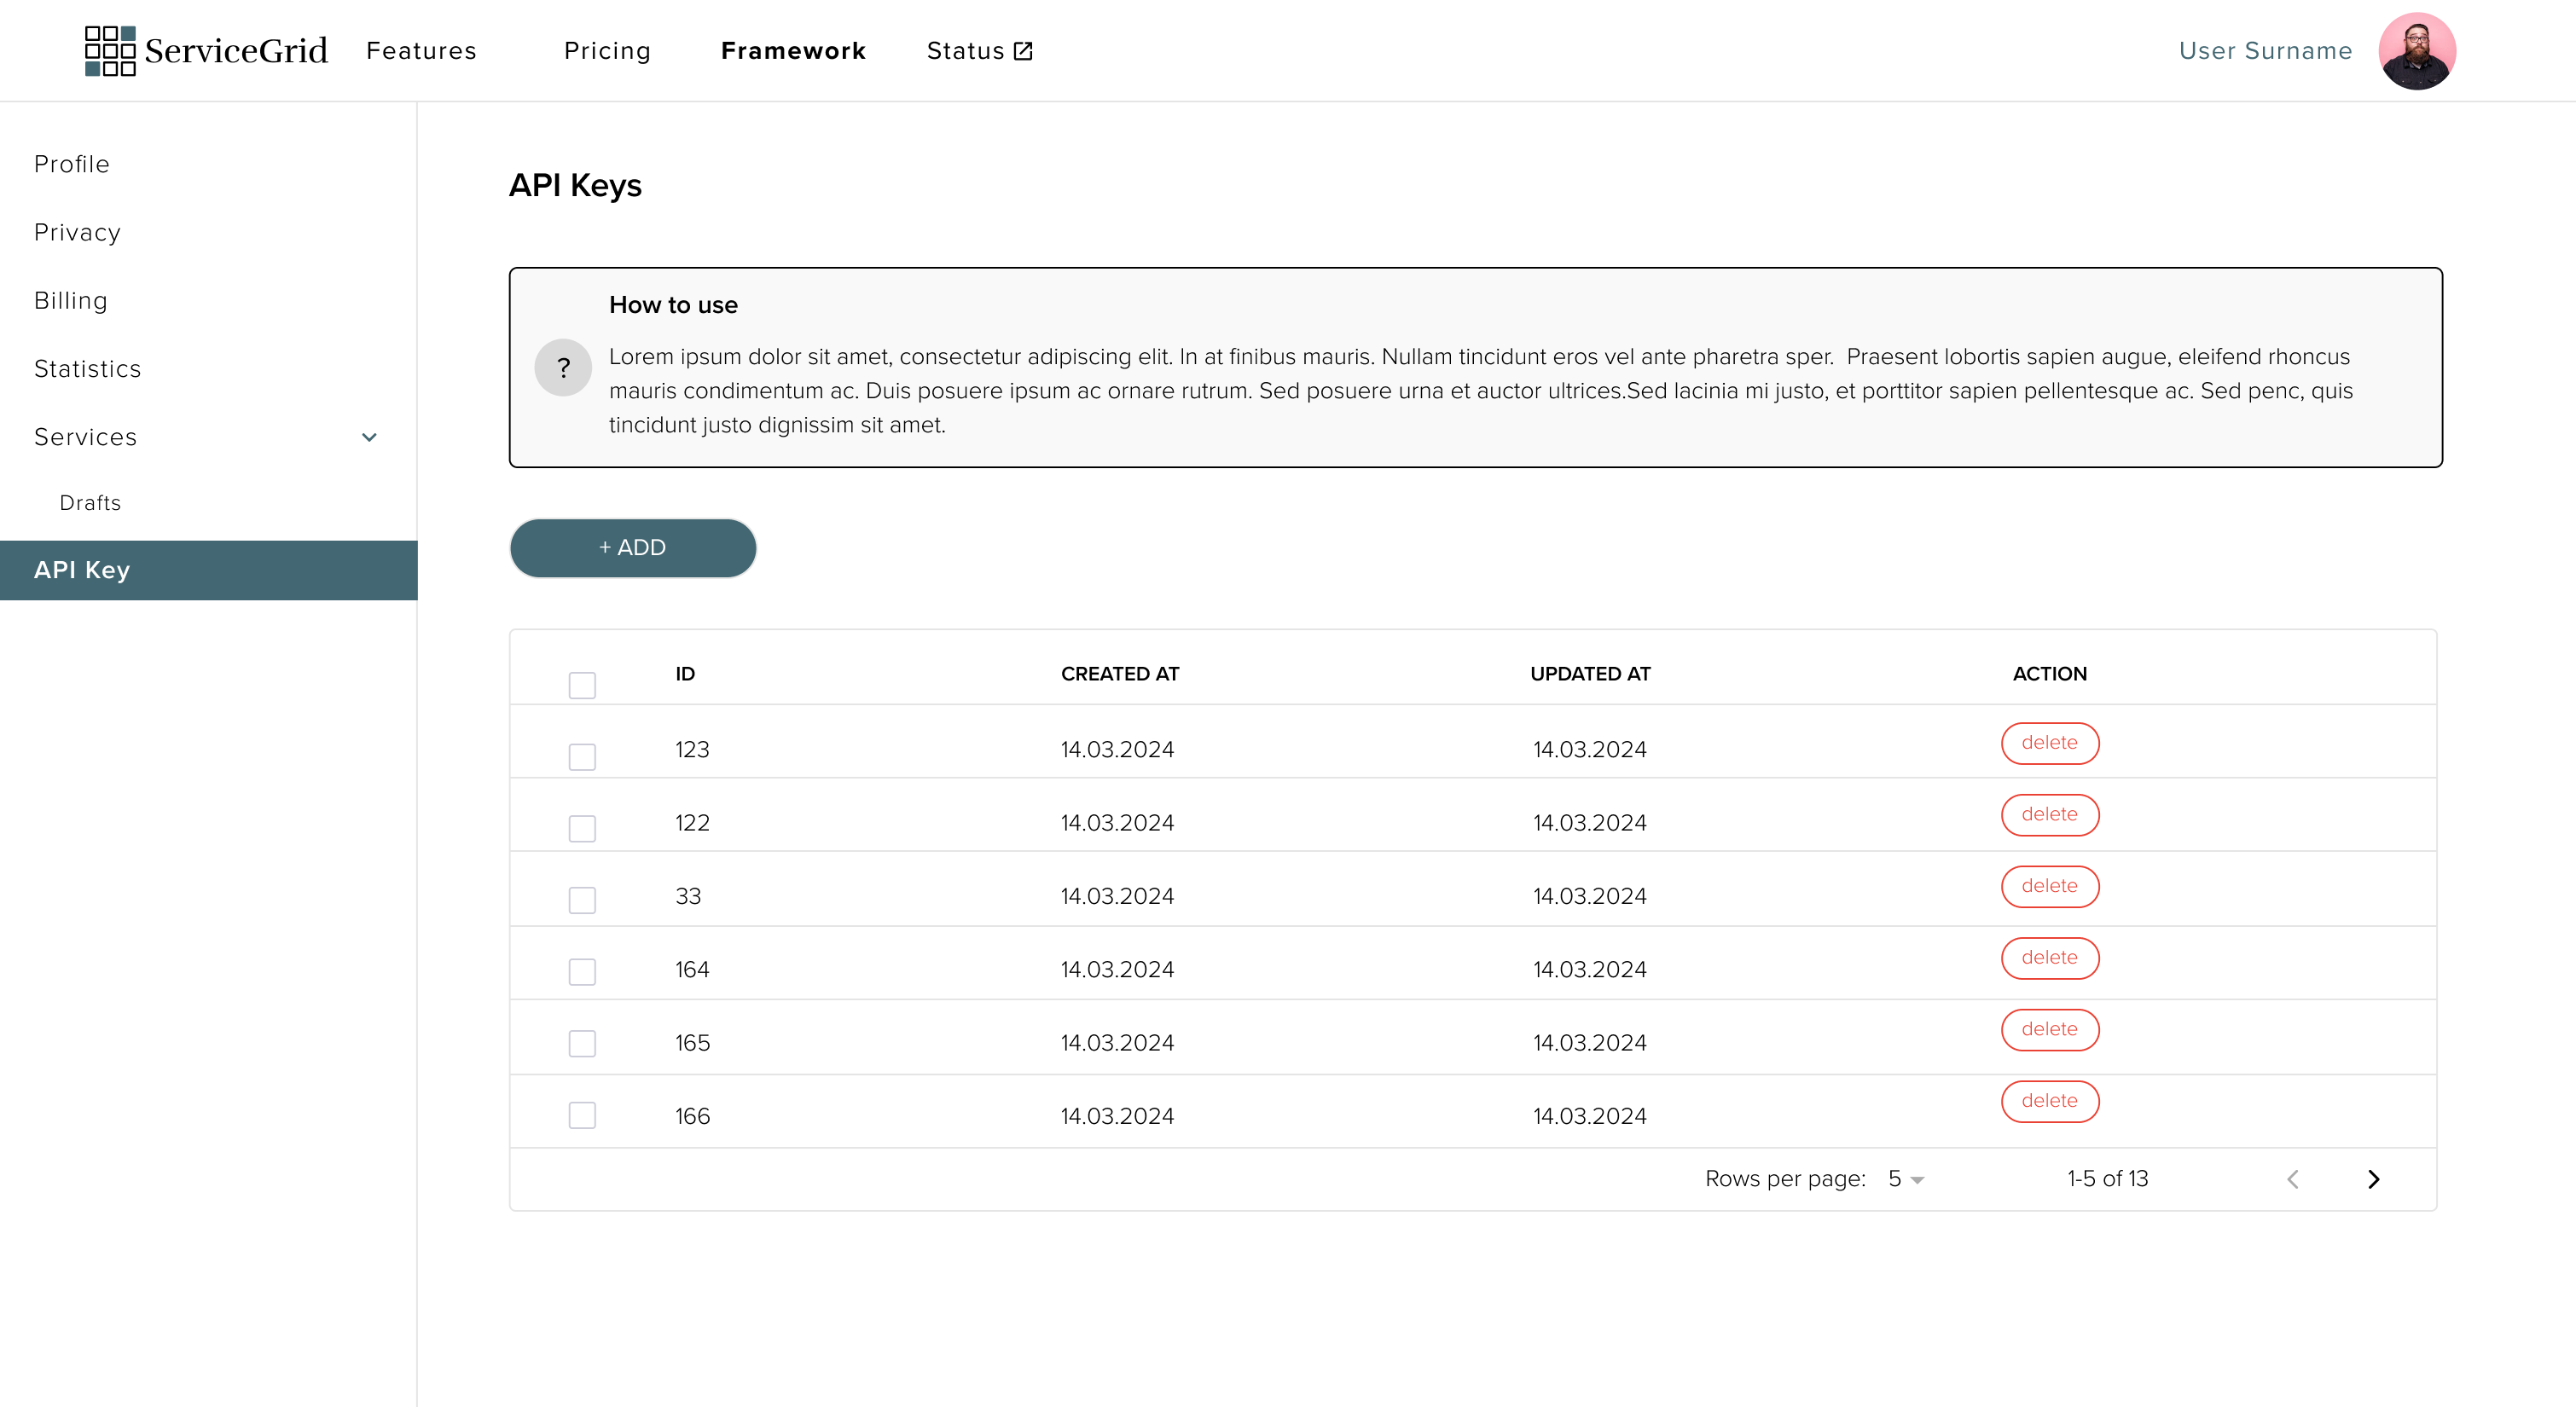The image size is (2576, 1407).
Task: Go to next page of API keys
Action: (2375, 1179)
